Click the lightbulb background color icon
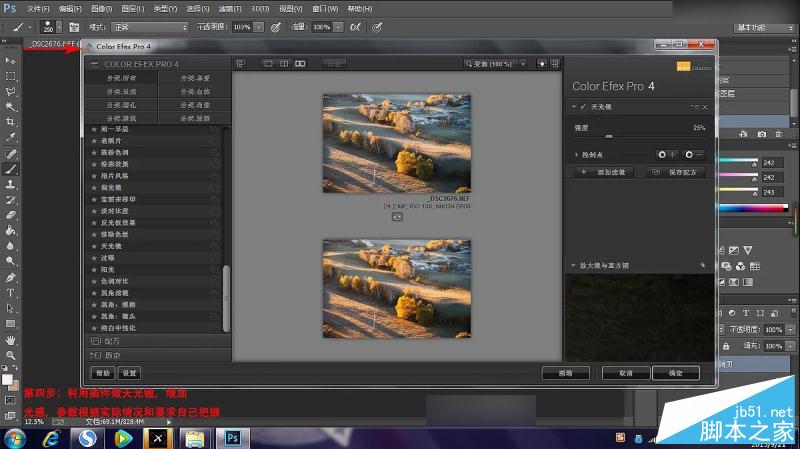 (541, 64)
